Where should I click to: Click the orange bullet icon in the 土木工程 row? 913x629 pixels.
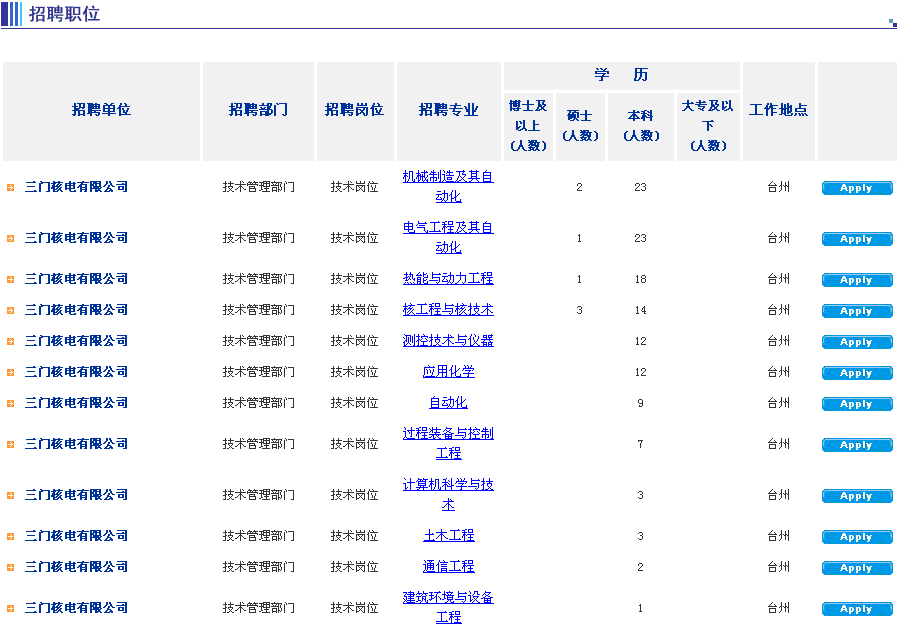10,536
